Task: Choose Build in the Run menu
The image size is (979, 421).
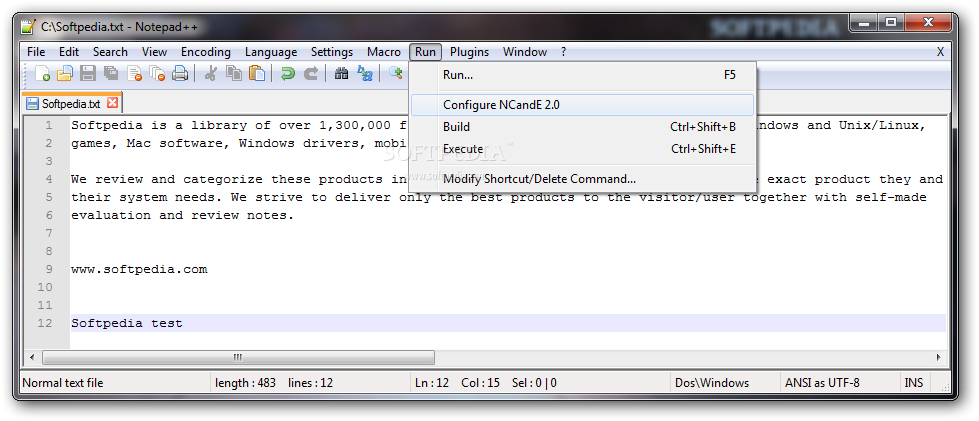Action: coord(583,127)
